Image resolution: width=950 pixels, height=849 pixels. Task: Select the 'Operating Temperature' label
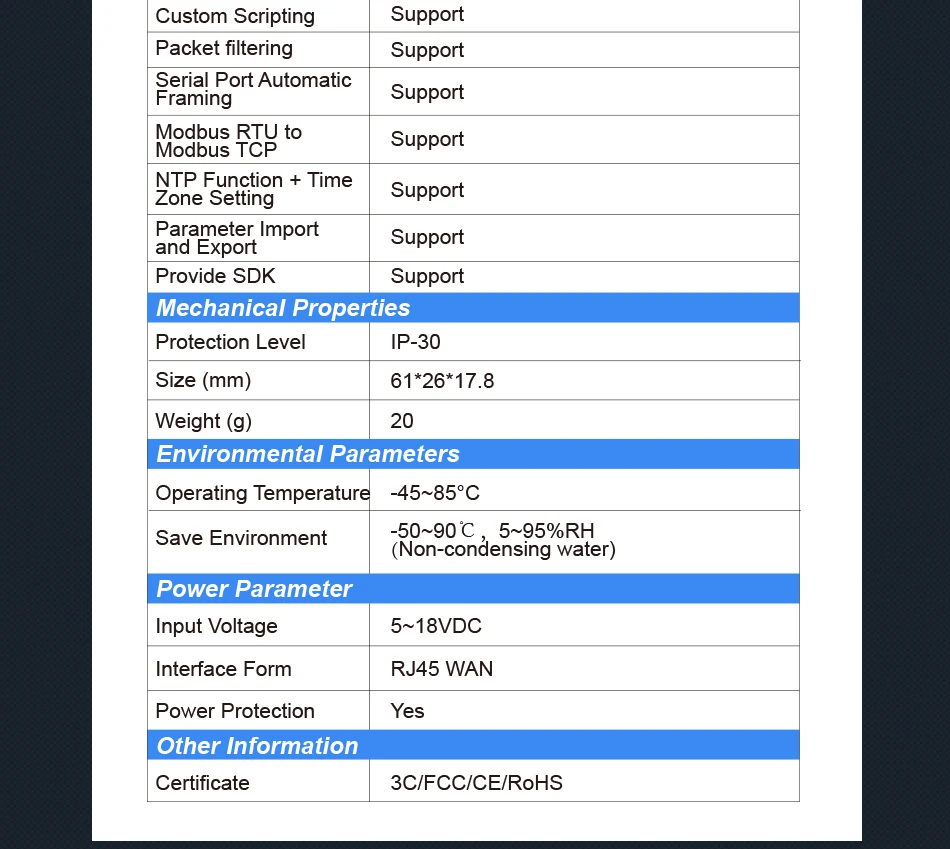coord(262,493)
